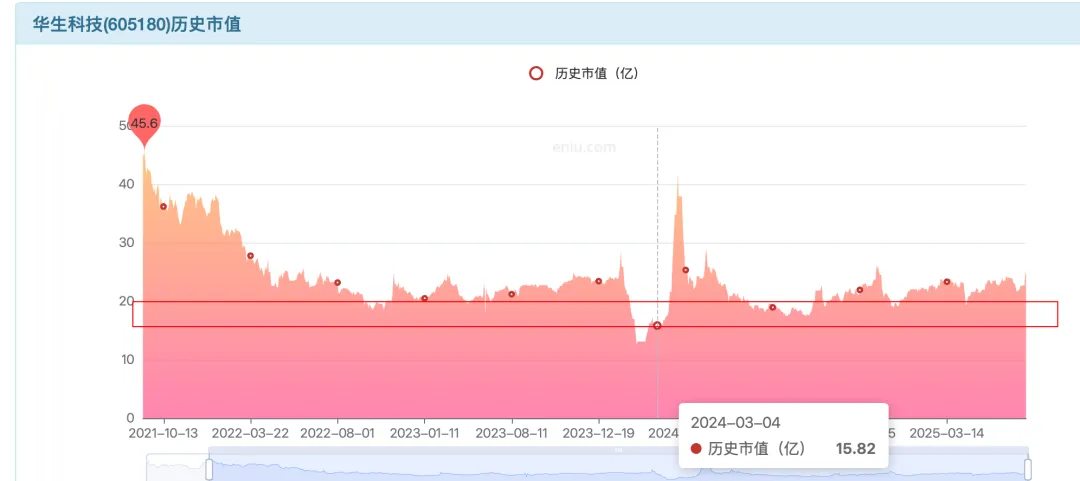This screenshot has height=481, width=1080.
Task: Select the data point above 2023-01-11
Action: 424,298
